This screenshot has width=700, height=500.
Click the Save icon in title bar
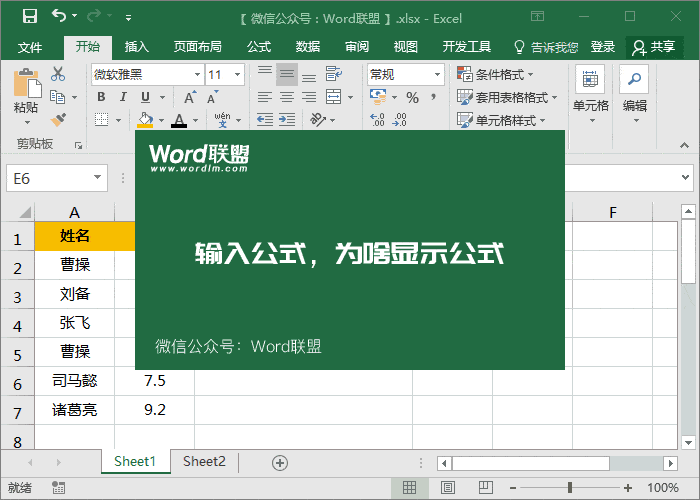pos(29,16)
